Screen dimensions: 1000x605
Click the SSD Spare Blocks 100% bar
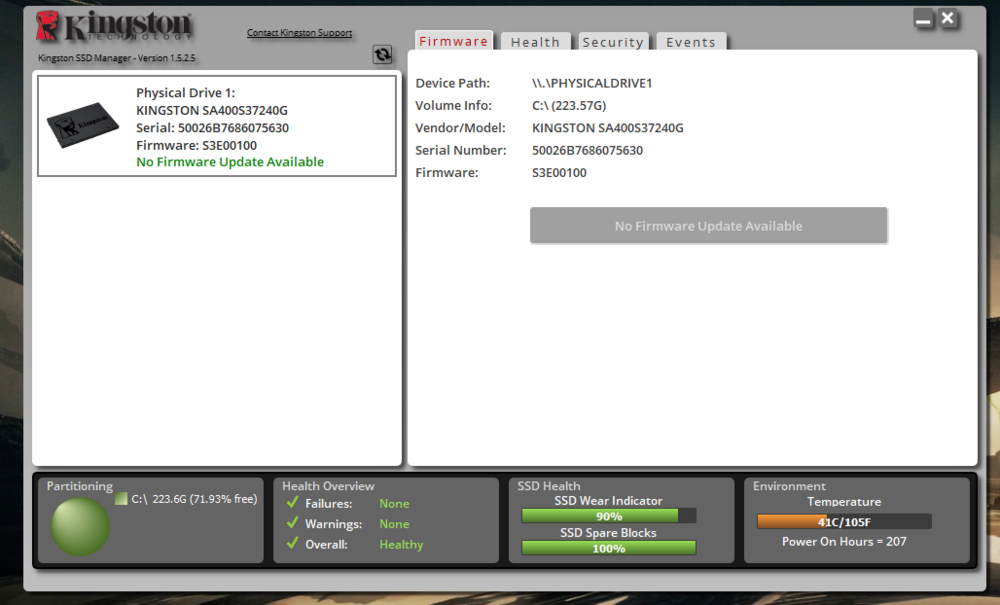pos(608,548)
